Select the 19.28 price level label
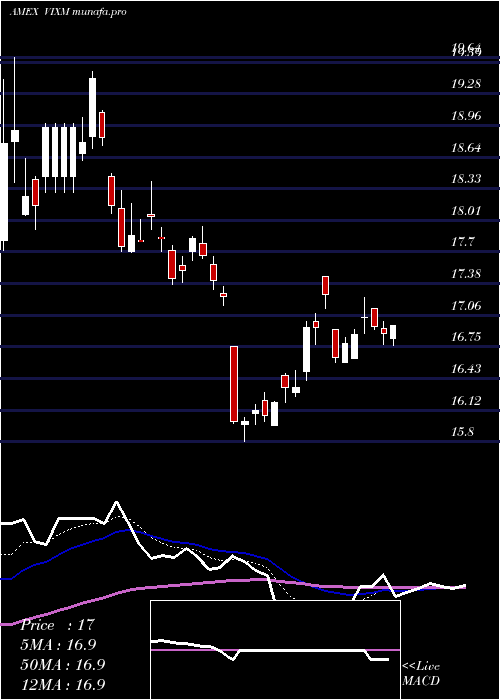This screenshot has height=700, width=500. tap(466, 84)
